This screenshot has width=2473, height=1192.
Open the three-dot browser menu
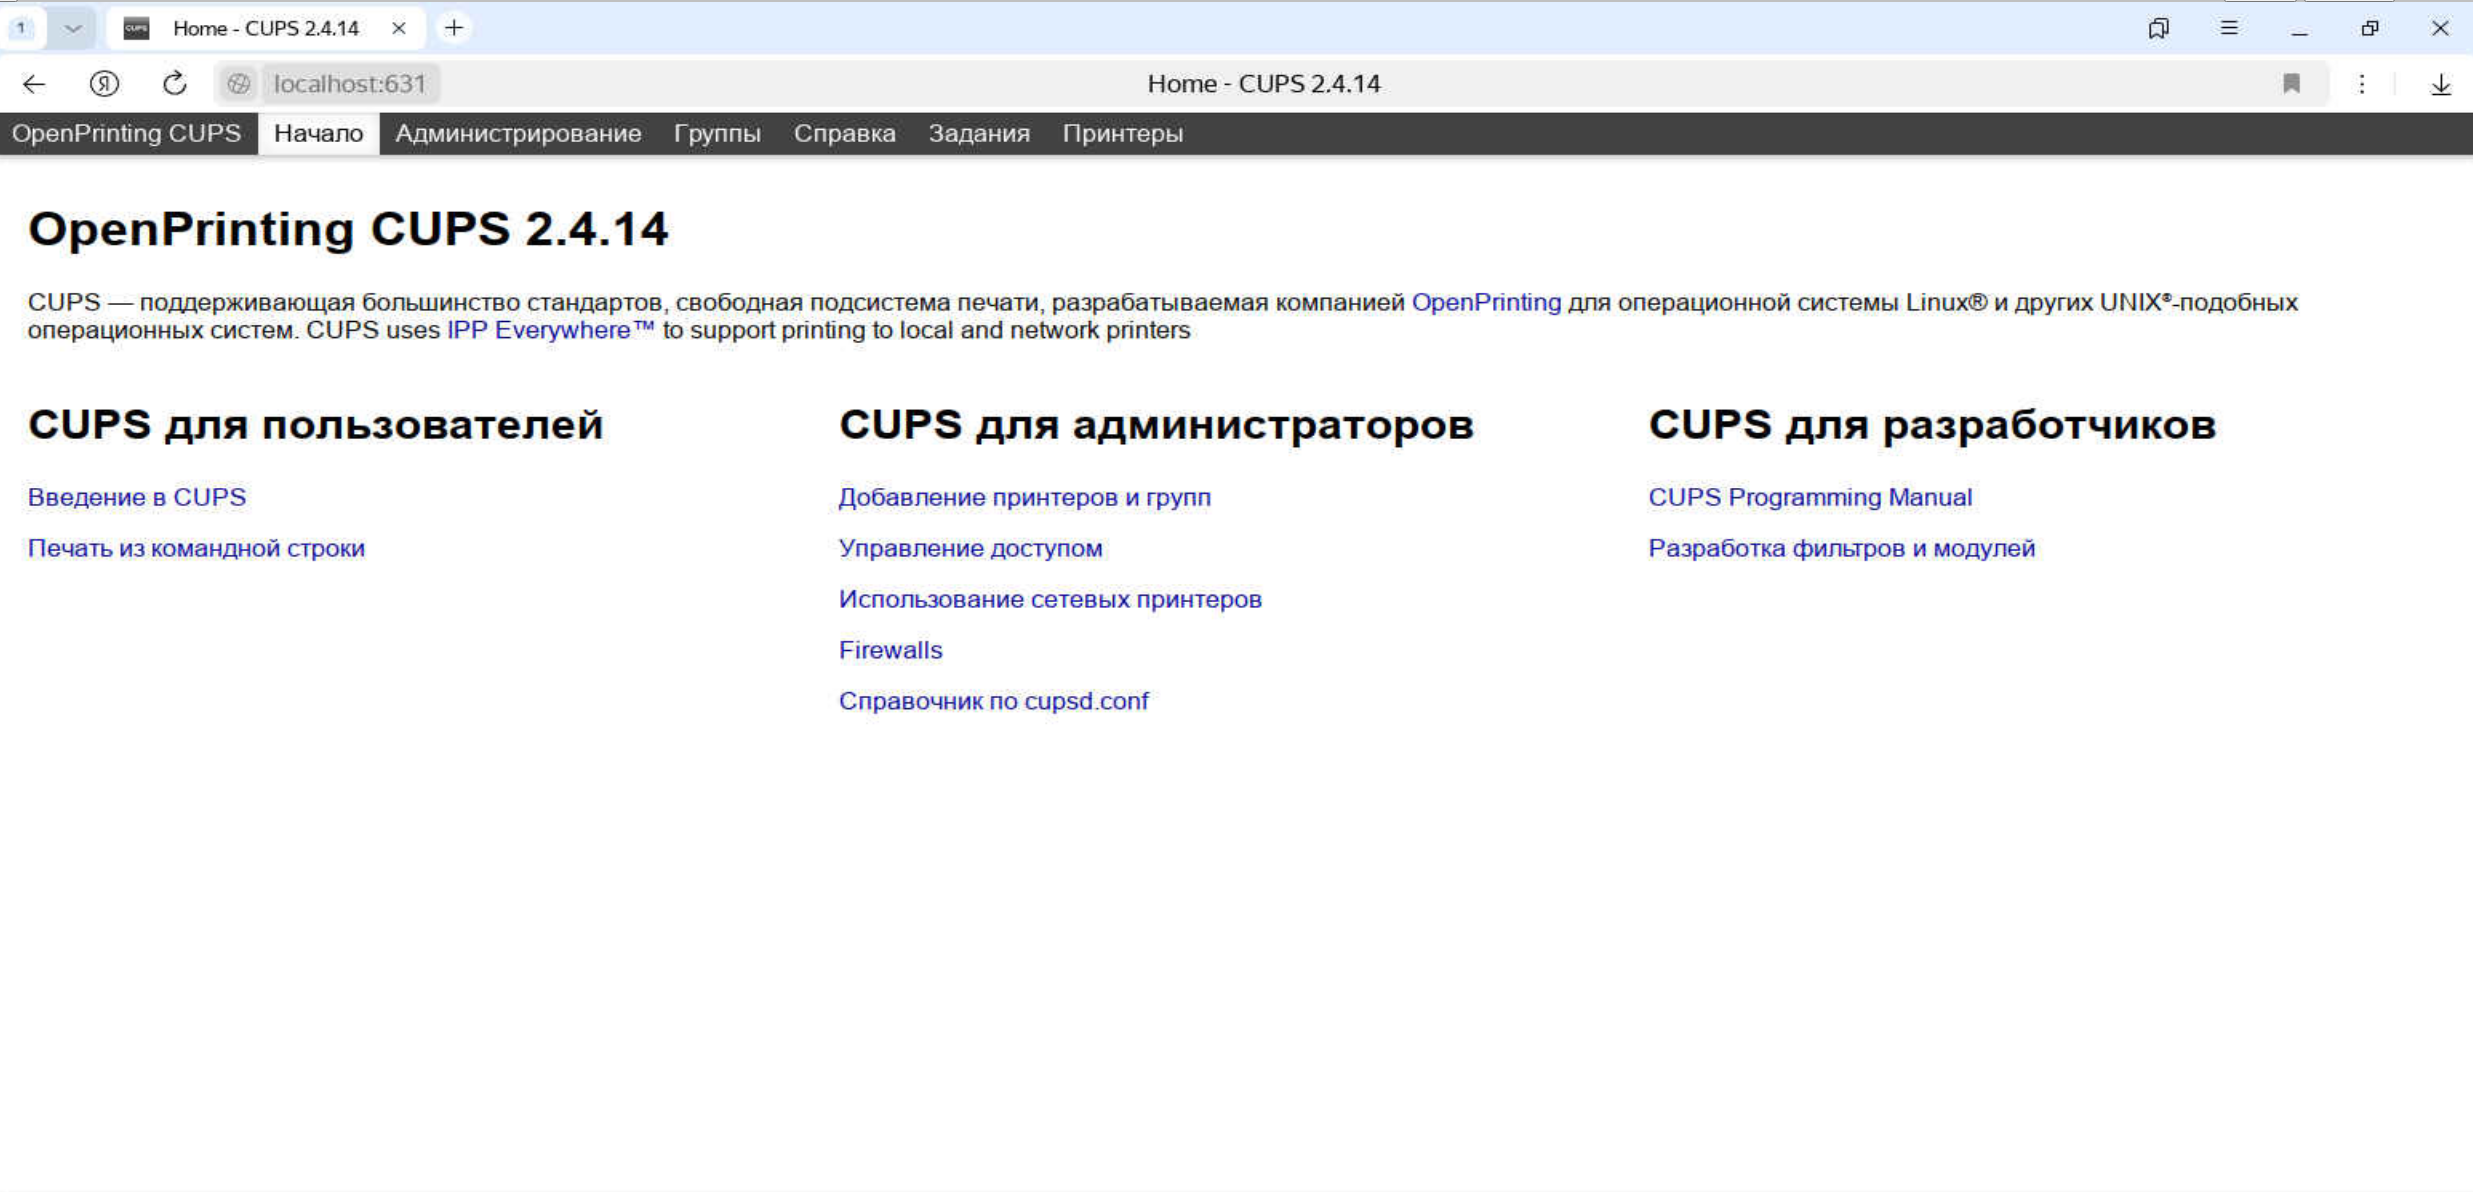(2362, 84)
